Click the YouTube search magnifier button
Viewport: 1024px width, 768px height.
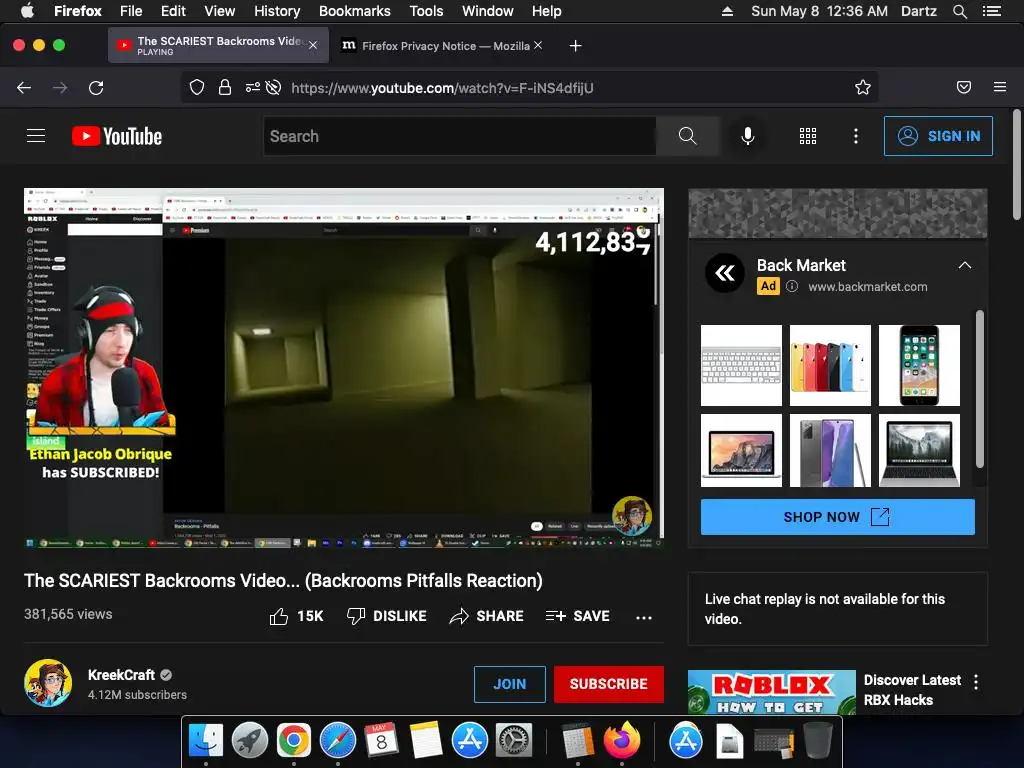[x=687, y=136]
